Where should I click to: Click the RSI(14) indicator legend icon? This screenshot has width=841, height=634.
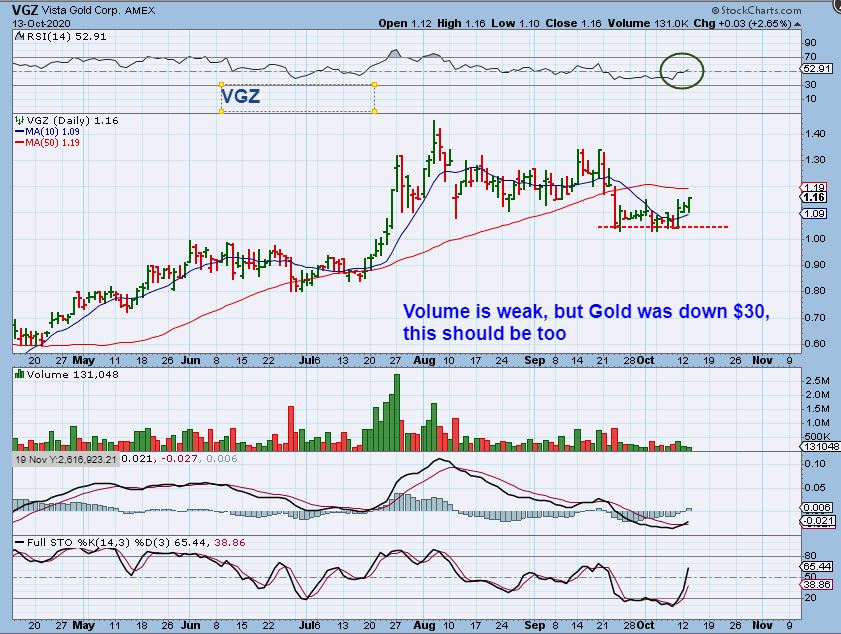tap(19, 36)
